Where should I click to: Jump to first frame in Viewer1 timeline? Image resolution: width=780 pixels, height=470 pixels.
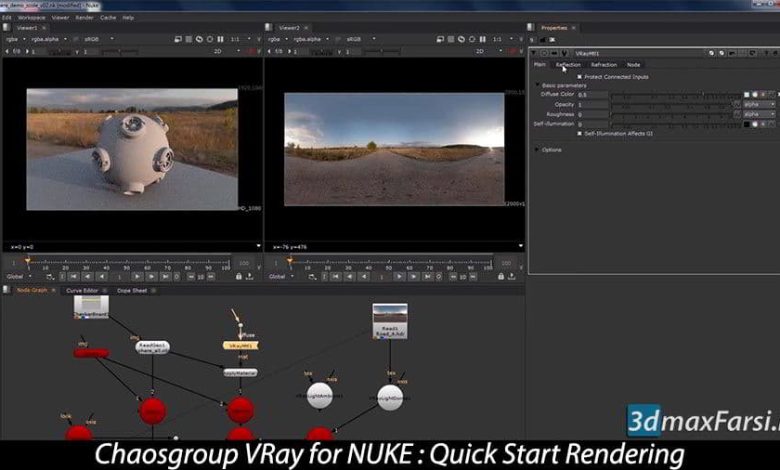73,277
